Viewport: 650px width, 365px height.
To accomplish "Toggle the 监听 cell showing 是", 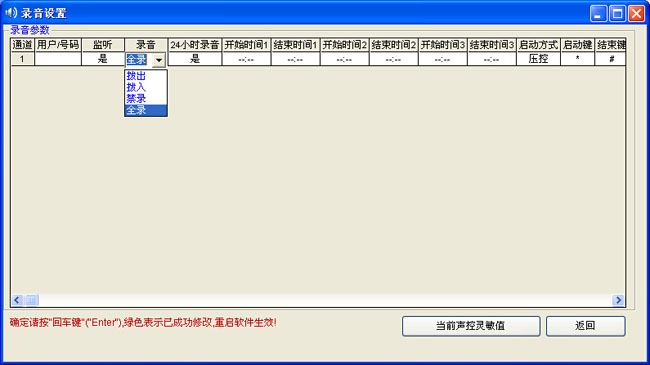I will pos(103,59).
